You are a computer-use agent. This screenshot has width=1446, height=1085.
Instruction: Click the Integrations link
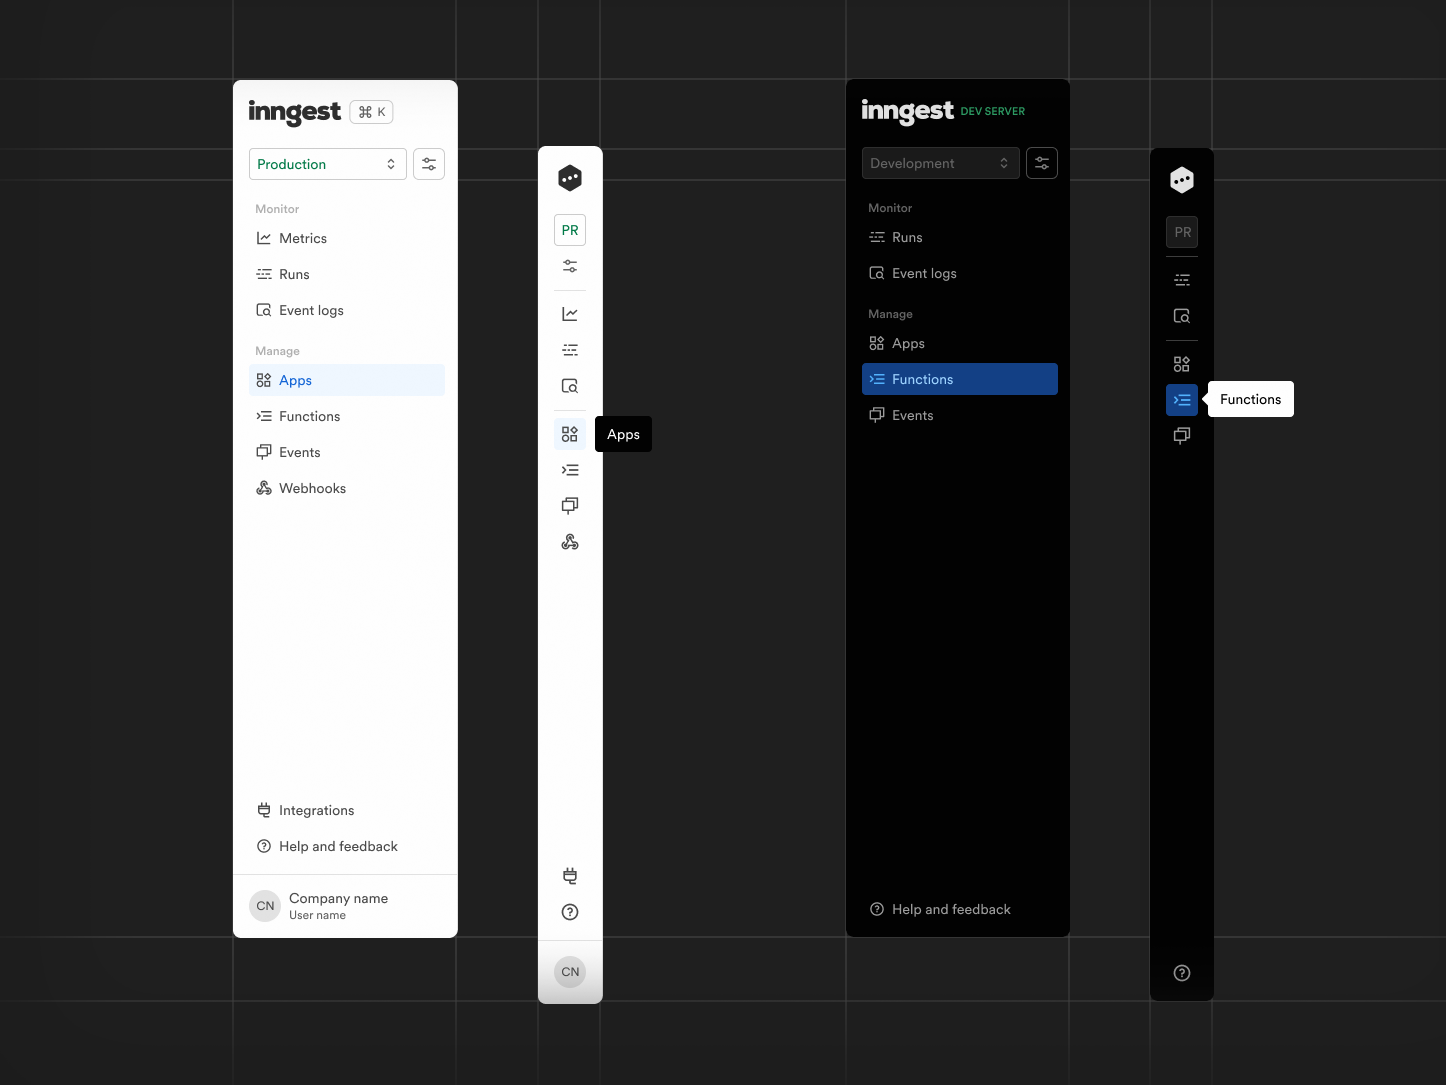[316, 810]
